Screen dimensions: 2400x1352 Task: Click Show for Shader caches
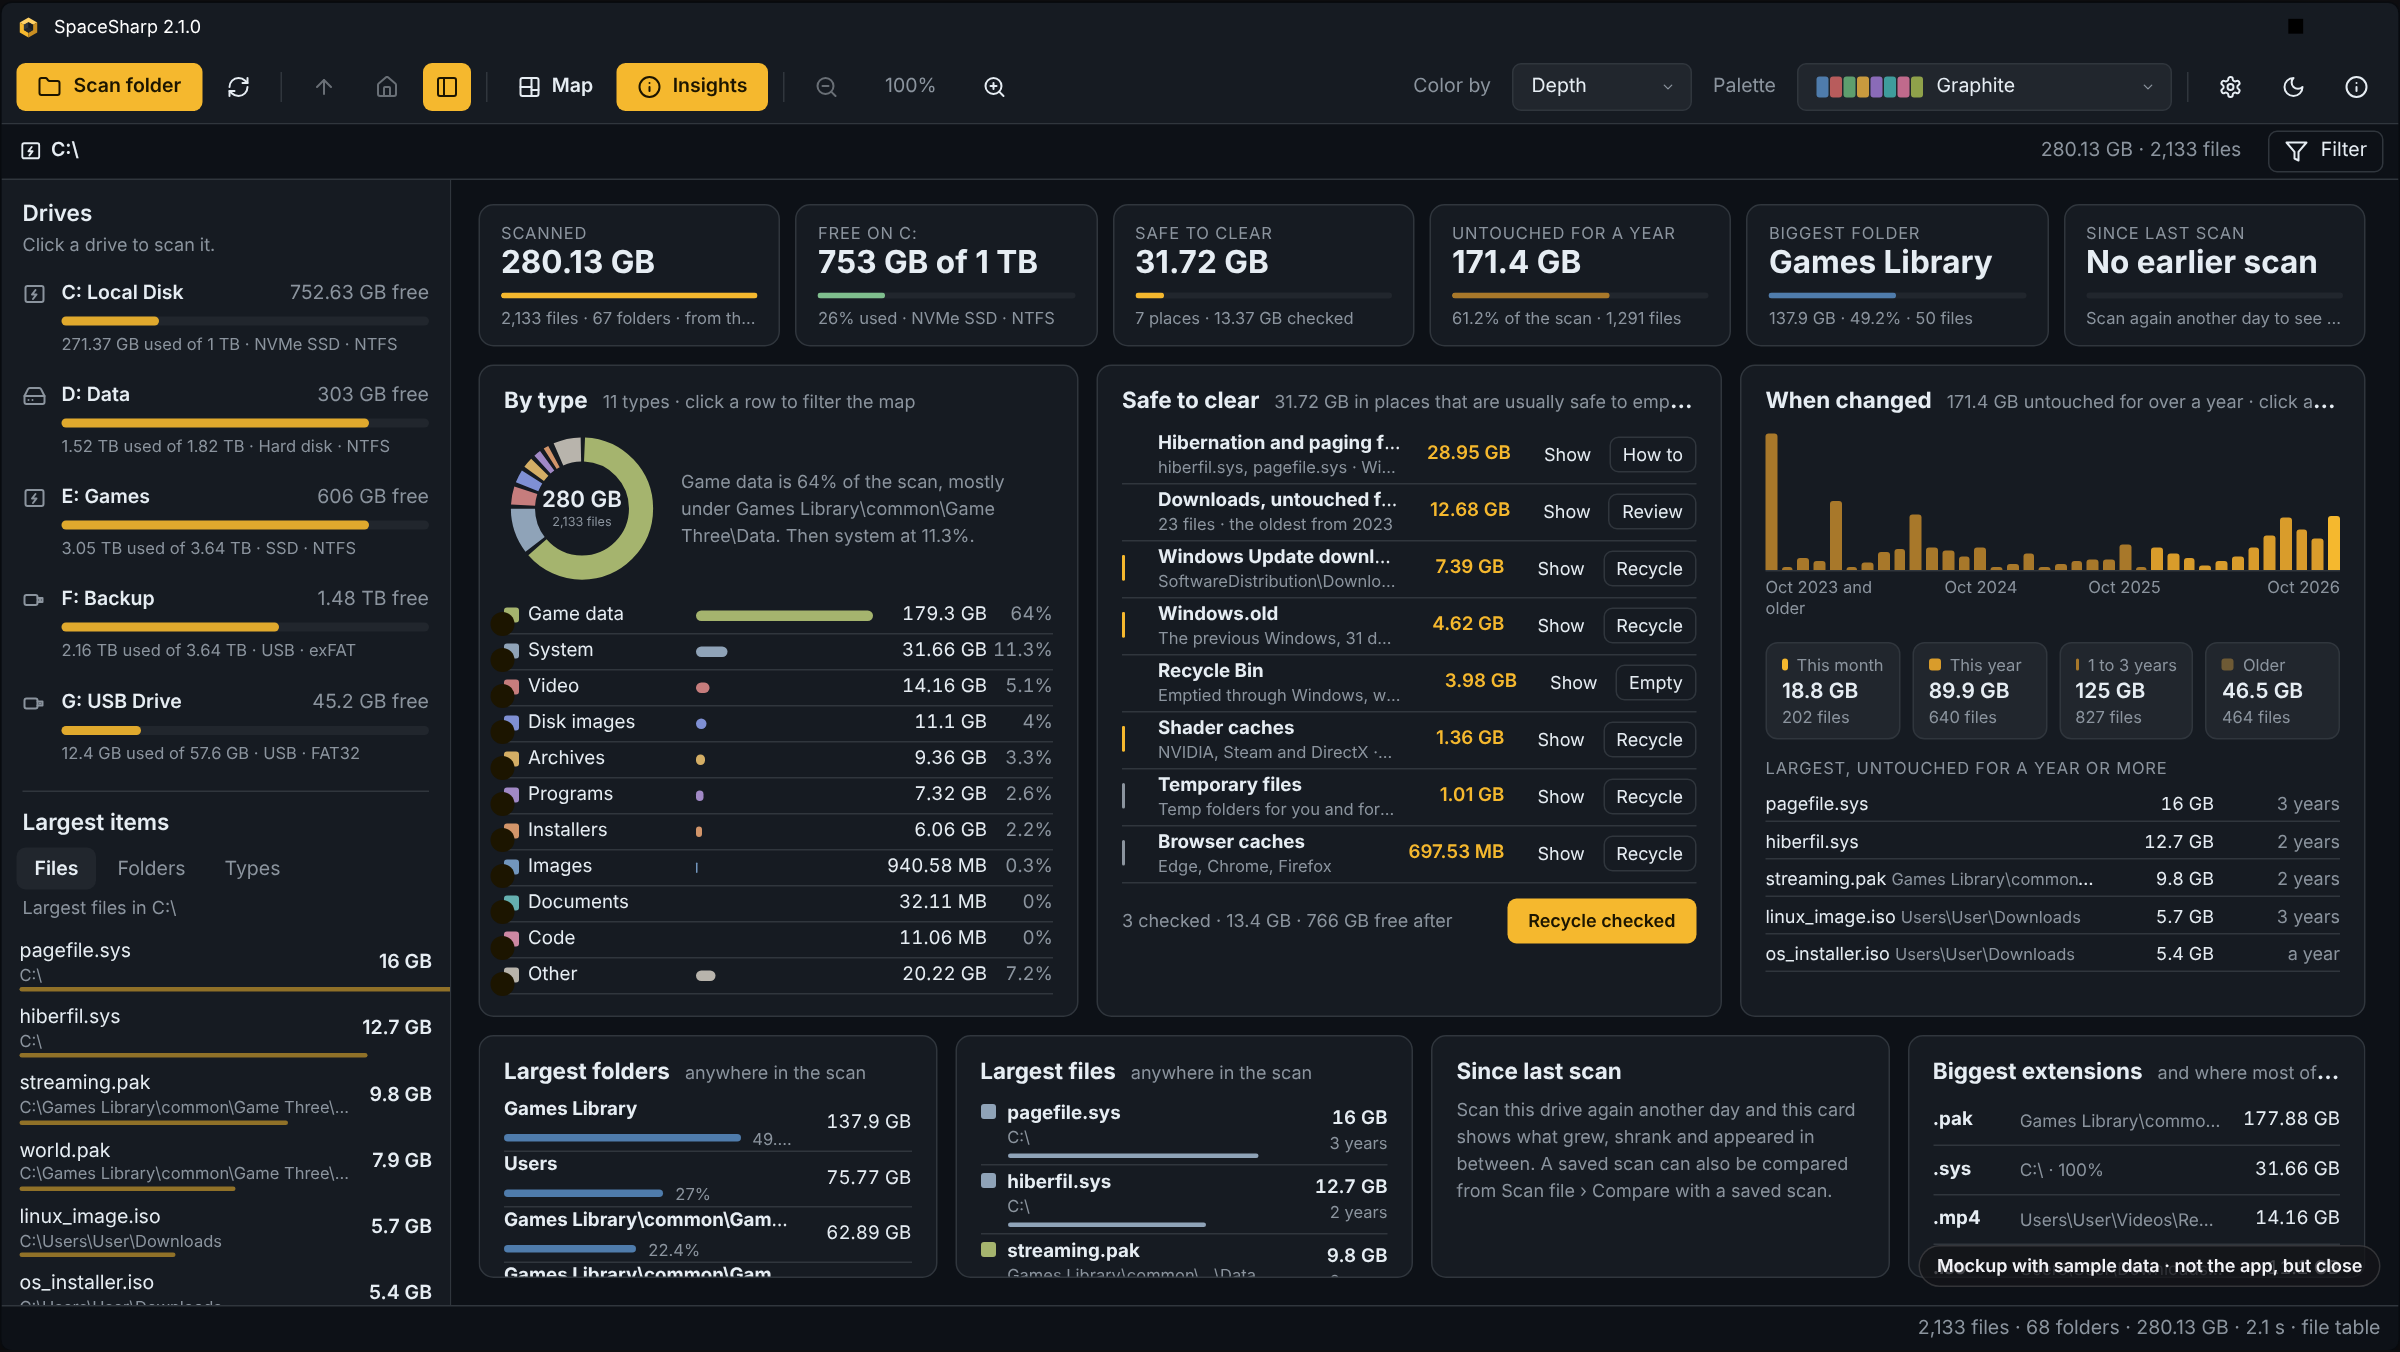[x=1560, y=739]
